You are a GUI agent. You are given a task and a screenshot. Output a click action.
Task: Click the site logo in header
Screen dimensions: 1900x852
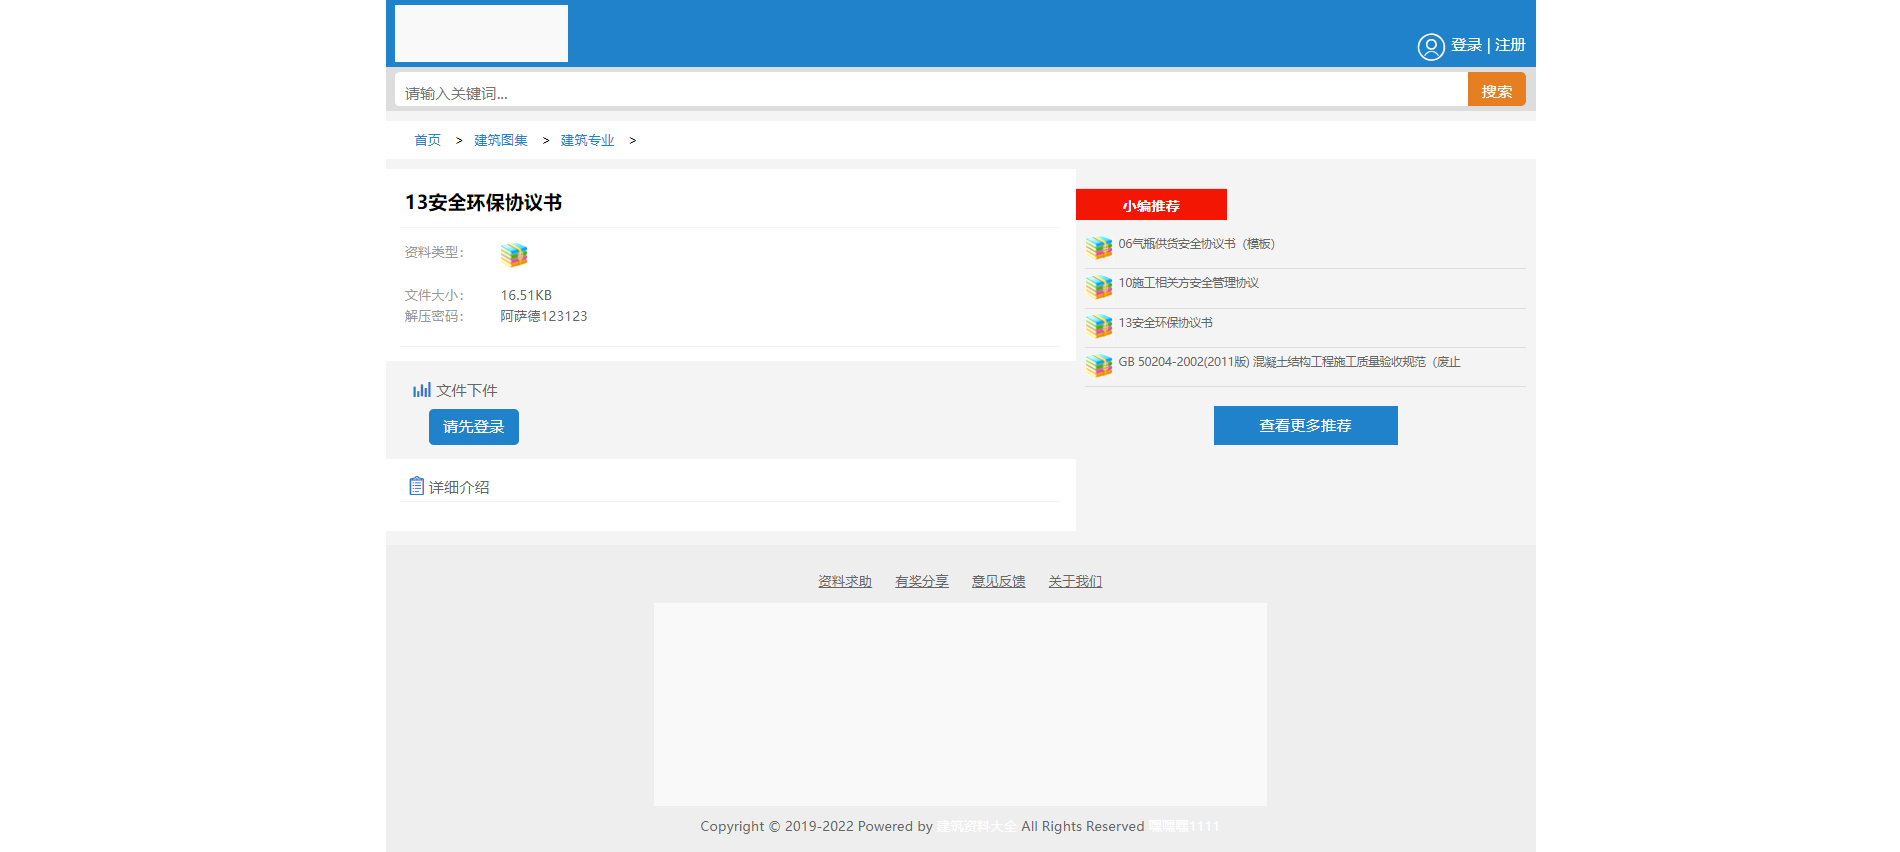[481, 33]
